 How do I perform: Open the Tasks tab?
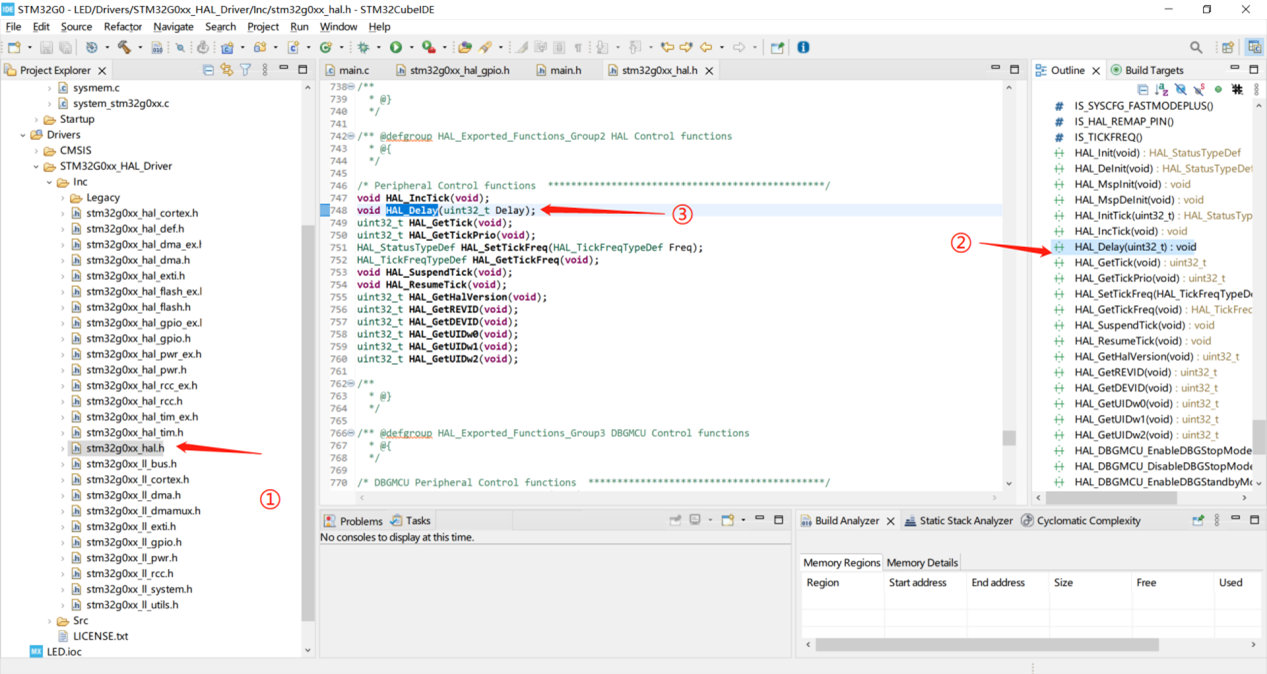pos(411,521)
